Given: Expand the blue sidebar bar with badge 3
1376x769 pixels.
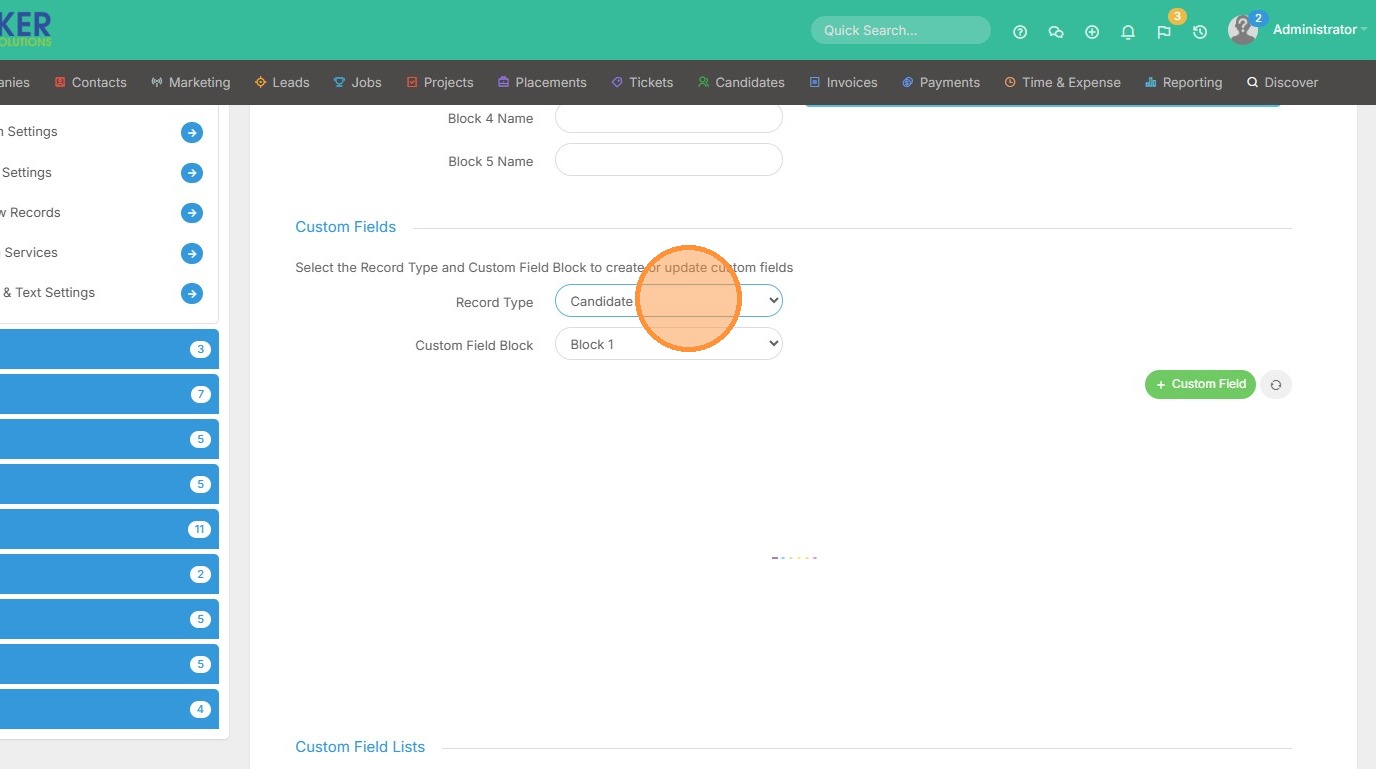Looking at the screenshot, I should point(109,349).
